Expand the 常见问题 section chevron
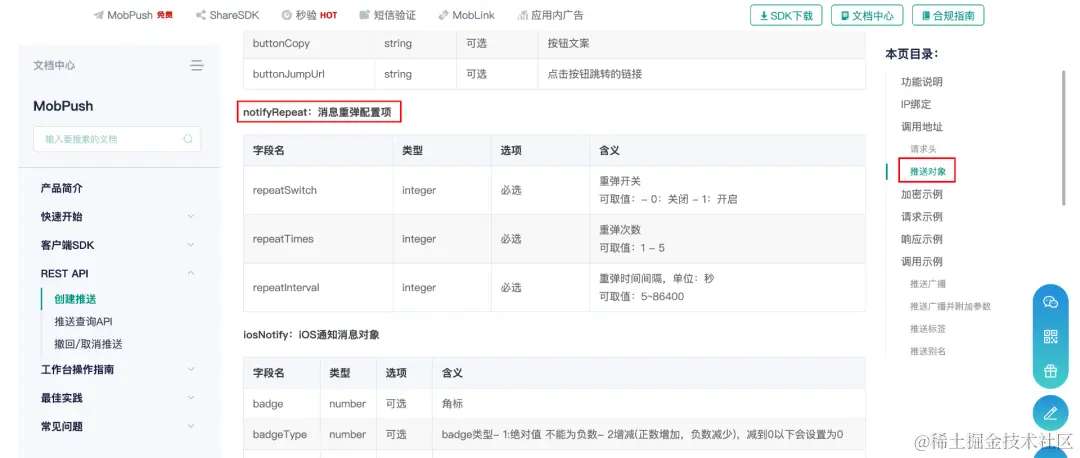Viewport: 1080px width, 458px height. point(191,426)
